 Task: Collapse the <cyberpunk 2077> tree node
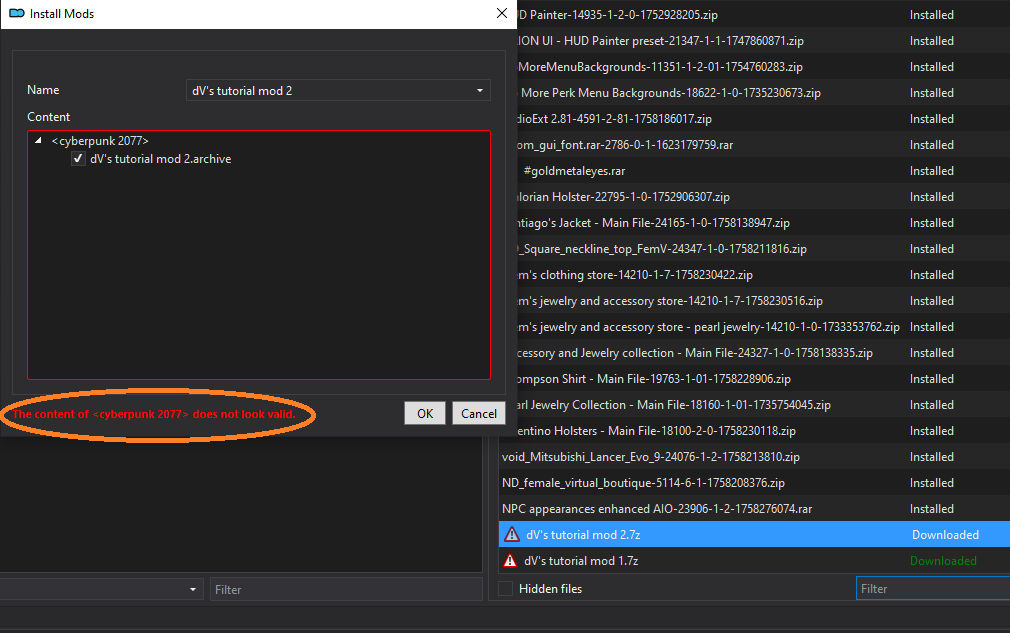39,141
